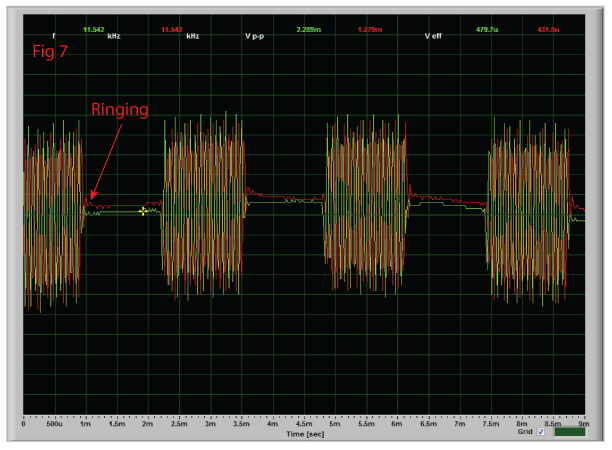
Task: Select the red frequency value 11.542
Action: [172, 30]
